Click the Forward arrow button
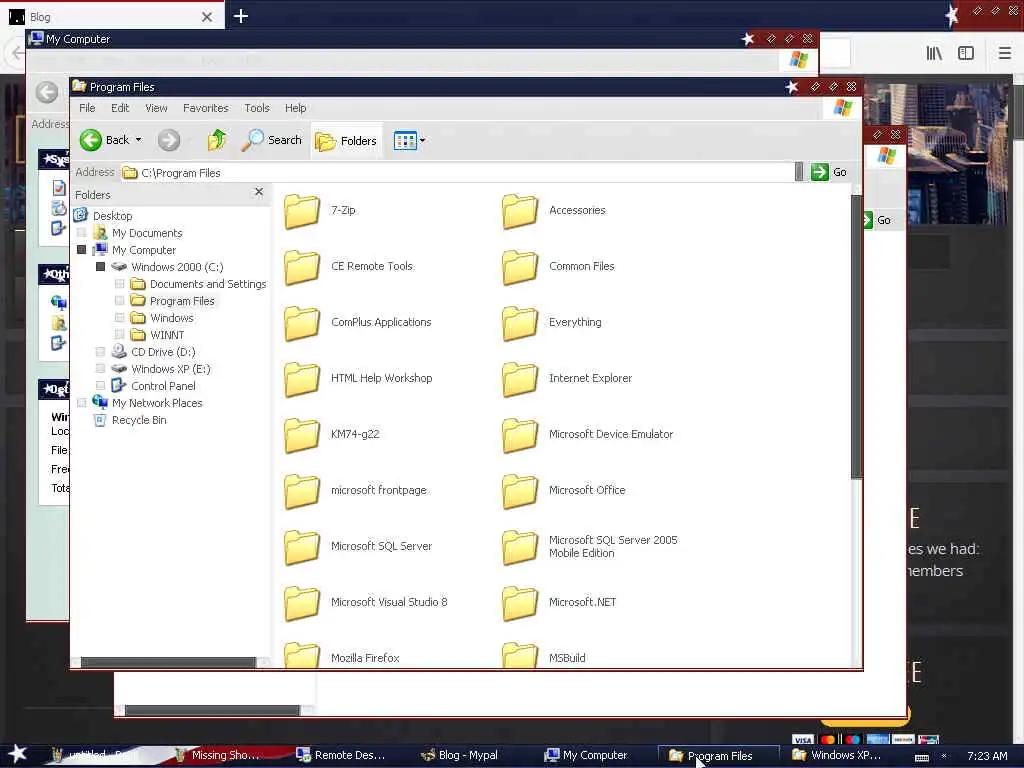The image size is (1024, 768). 169,140
